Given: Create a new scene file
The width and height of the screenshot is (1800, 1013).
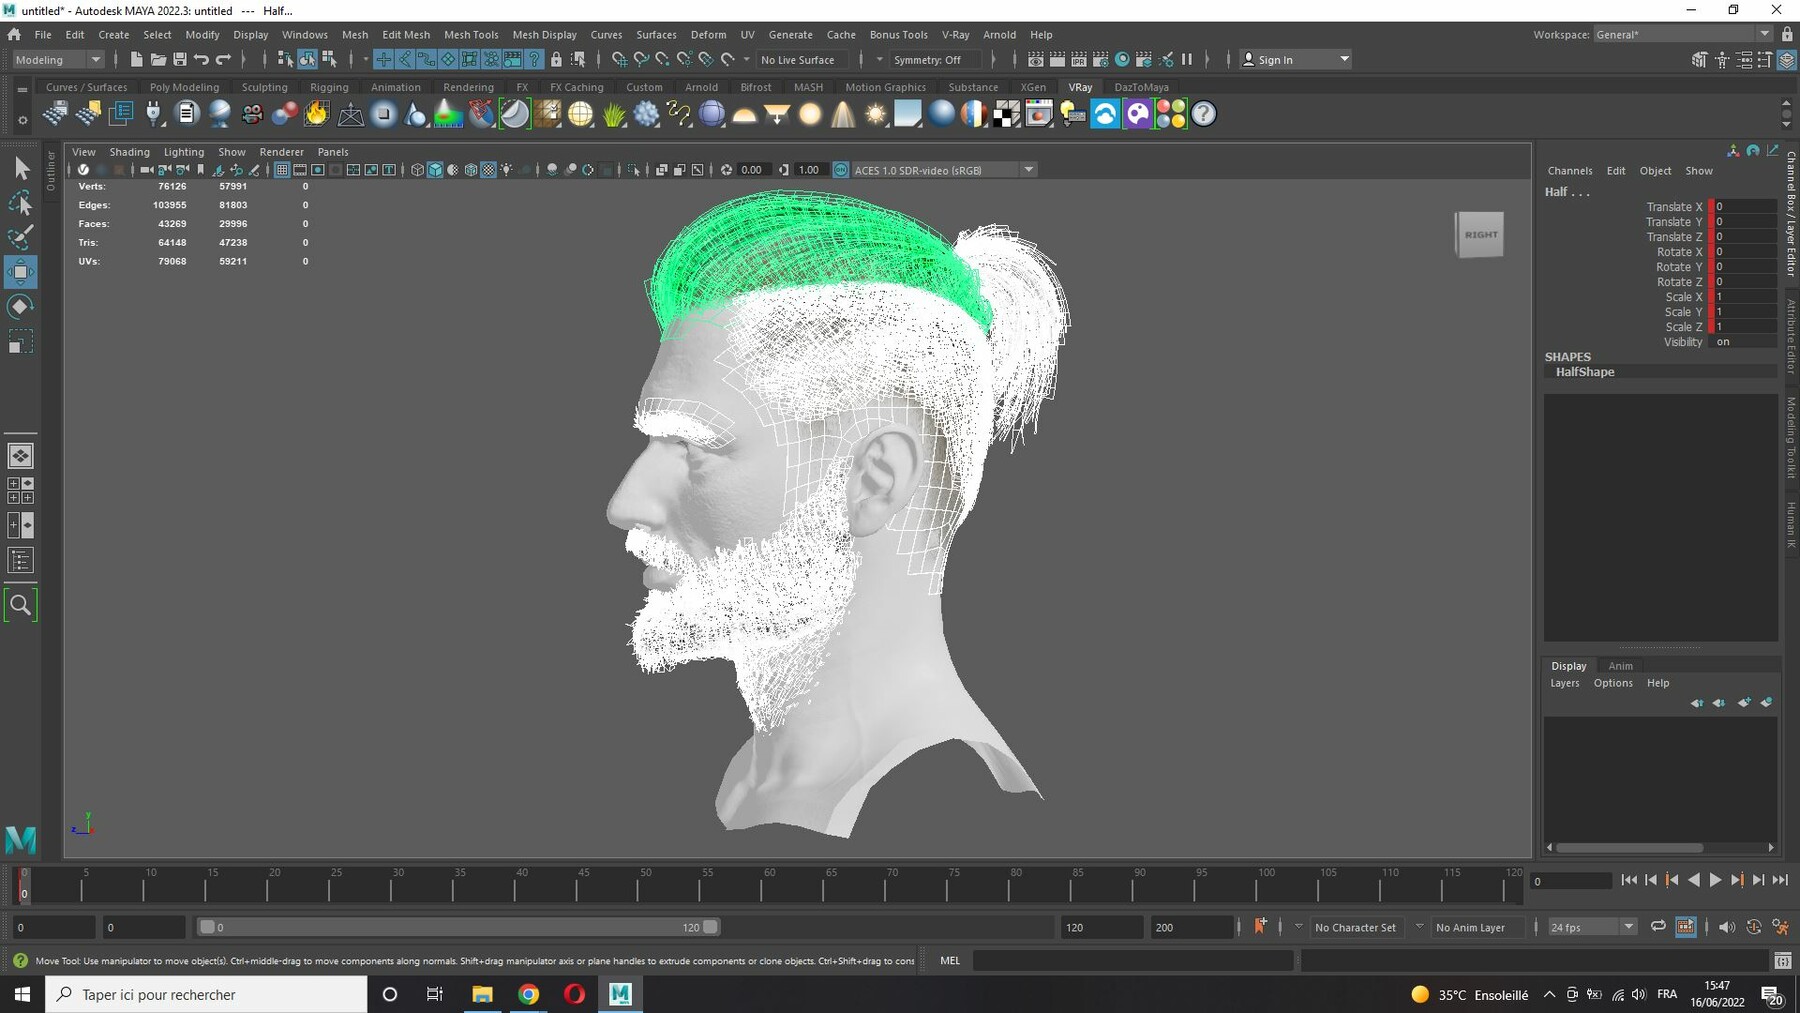Looking at the screenshot, I should (136, 60).
